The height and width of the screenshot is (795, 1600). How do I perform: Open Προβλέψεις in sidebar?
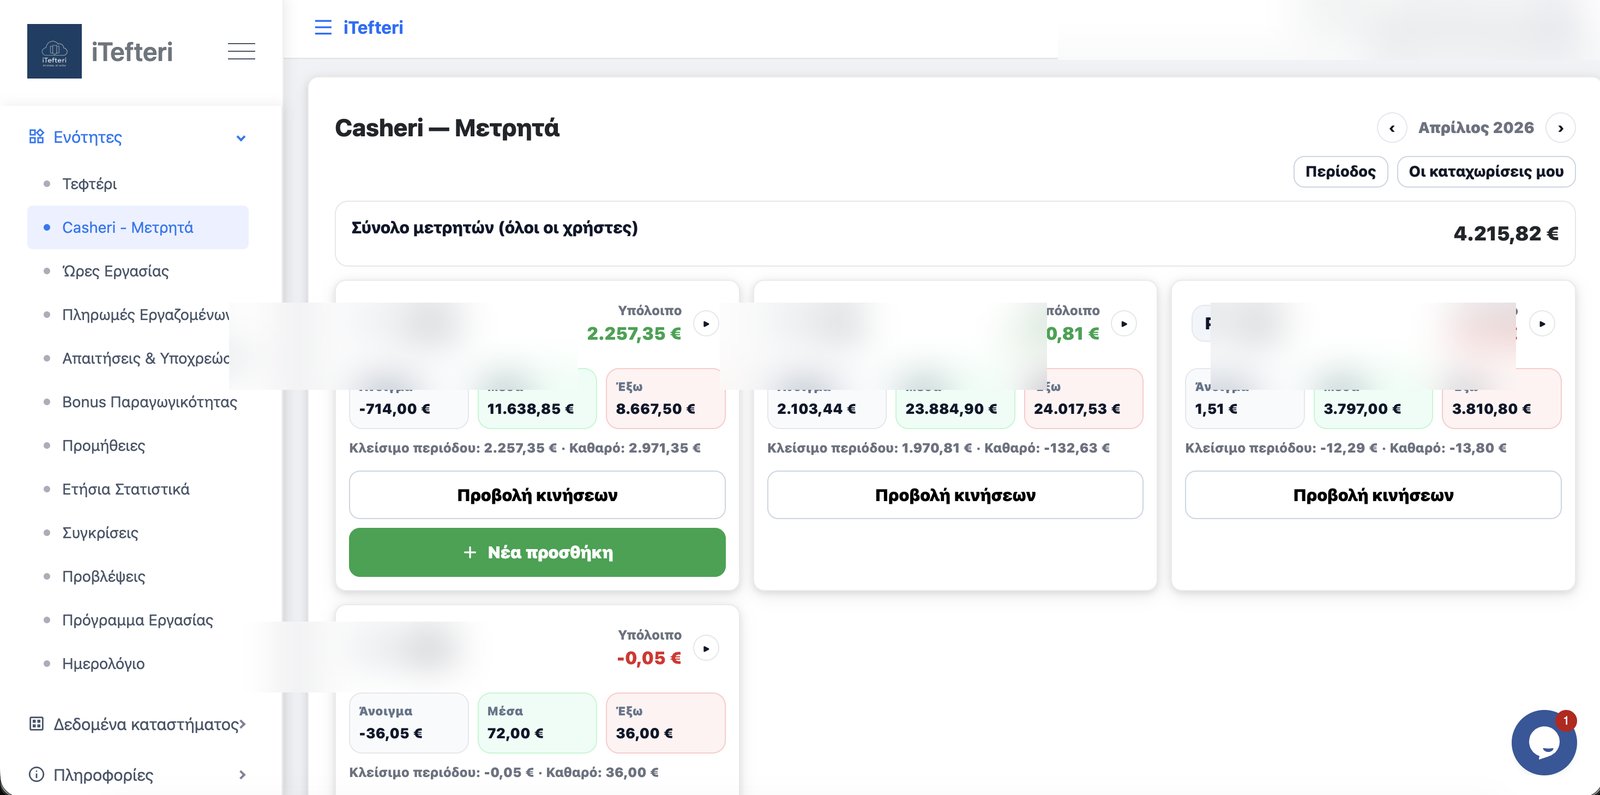(x=103, y=577)
